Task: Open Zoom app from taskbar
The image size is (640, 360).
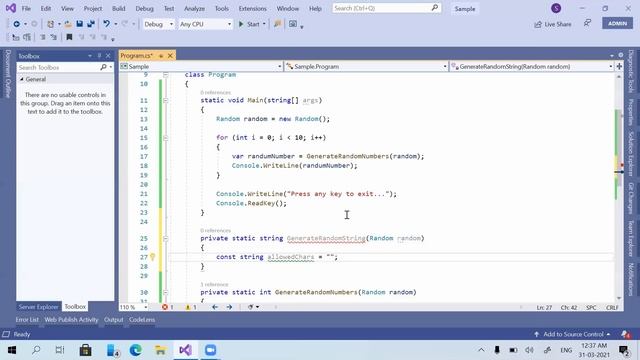Action: [211, 350]
